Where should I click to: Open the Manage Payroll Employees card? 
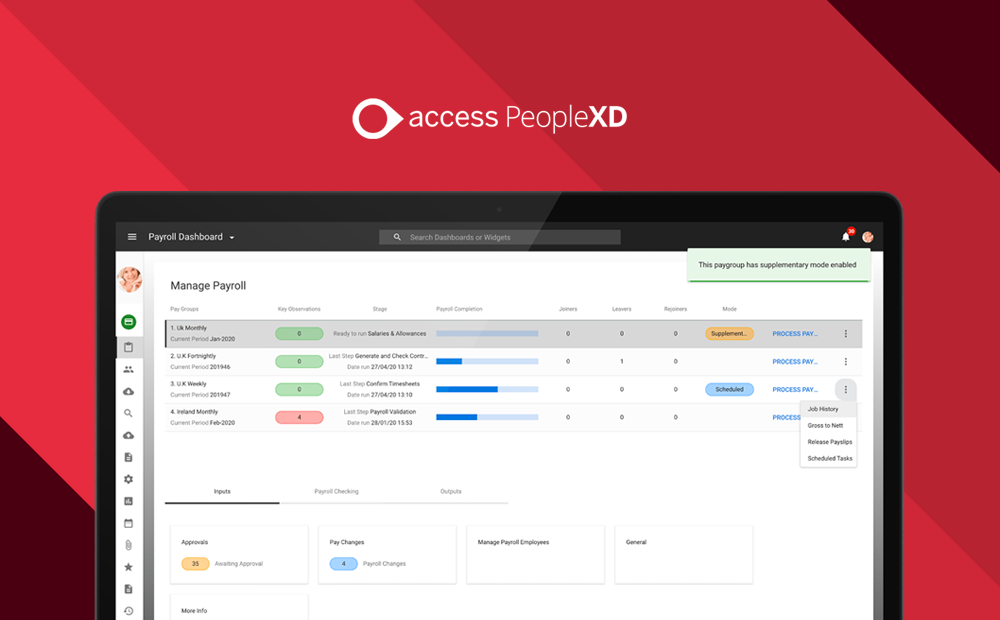535,554
